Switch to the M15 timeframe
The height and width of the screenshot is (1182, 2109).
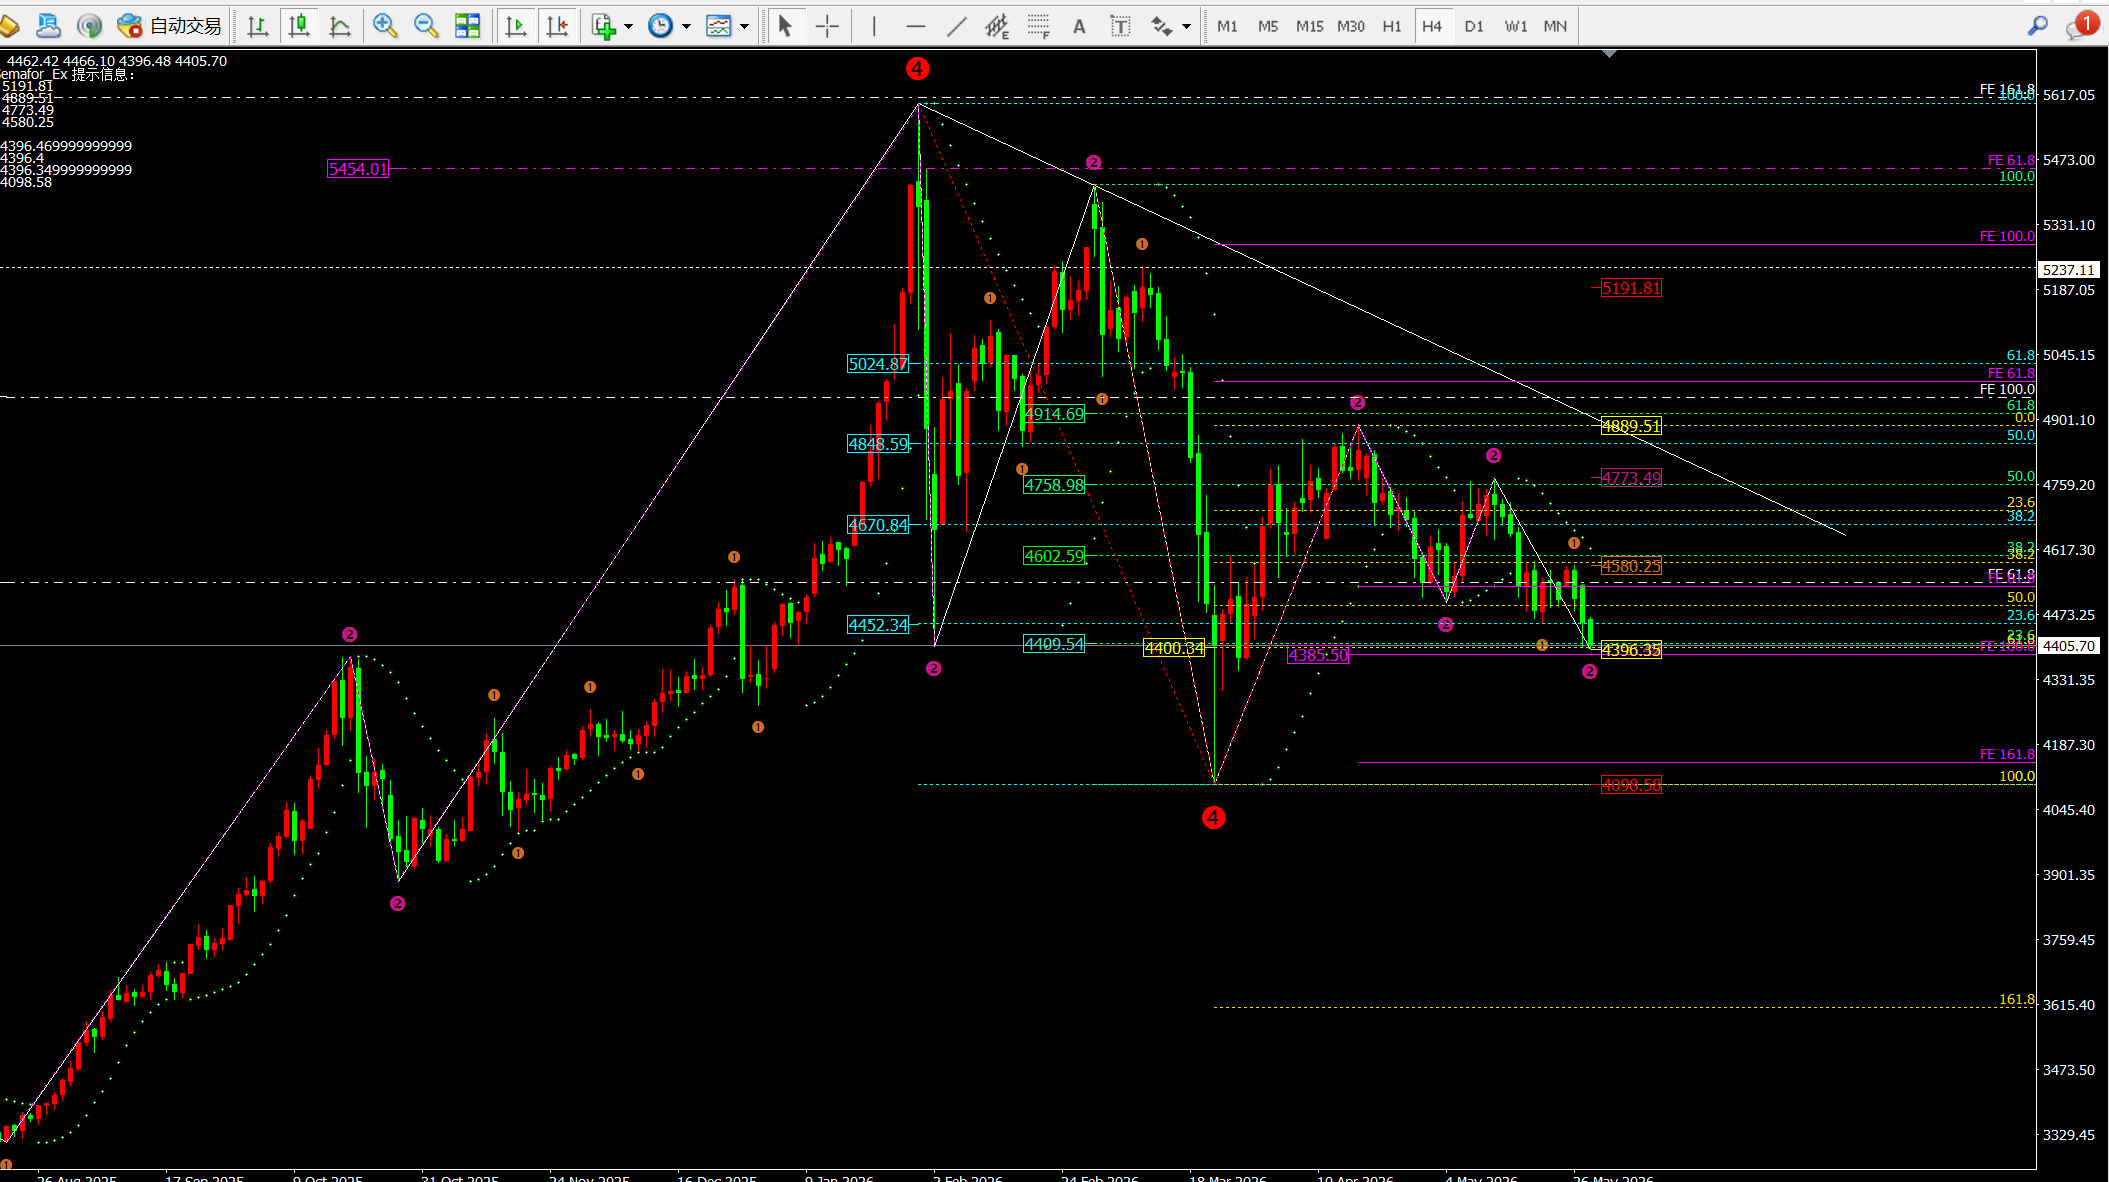tap(1309, 26)
